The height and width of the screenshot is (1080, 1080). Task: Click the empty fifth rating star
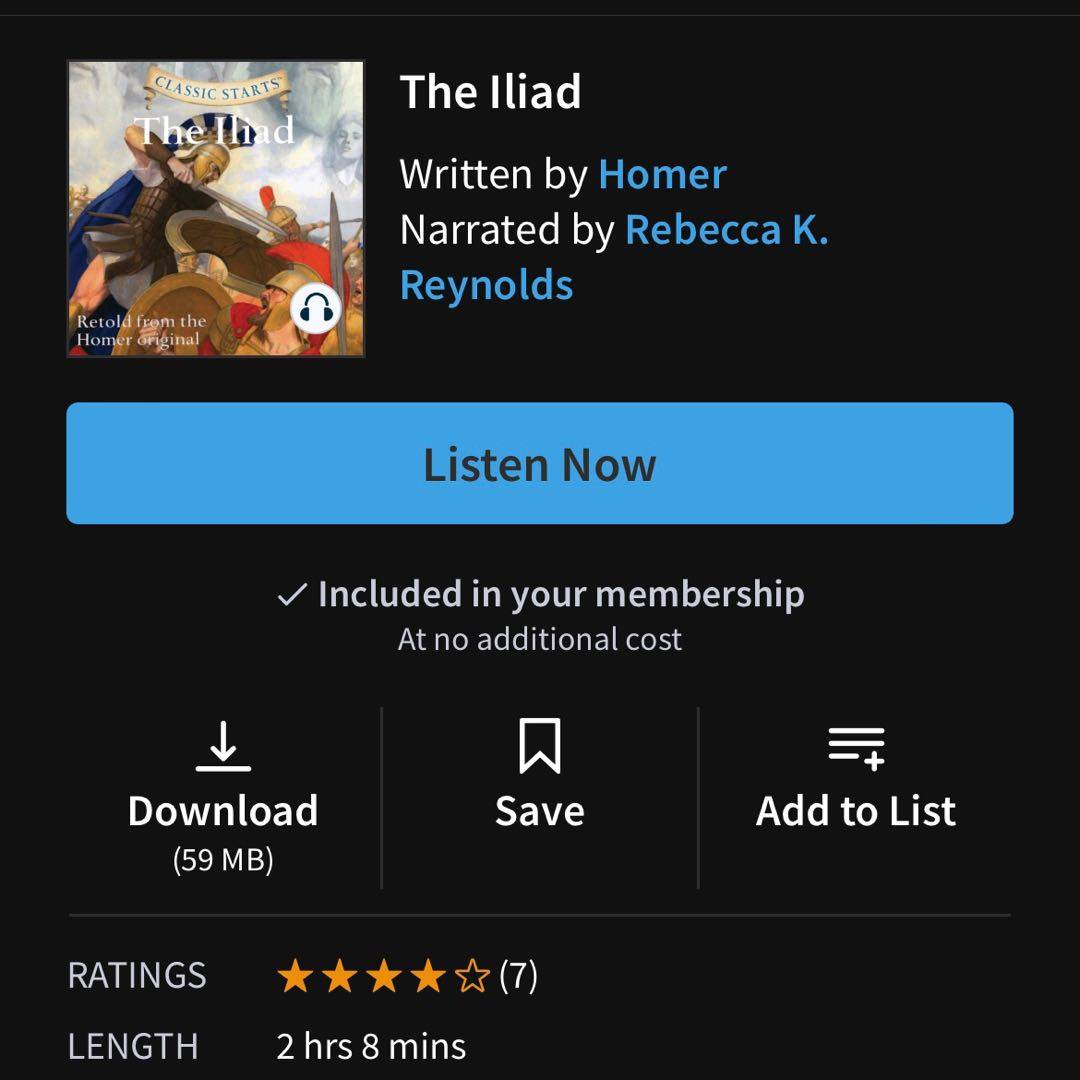[472, 976]
